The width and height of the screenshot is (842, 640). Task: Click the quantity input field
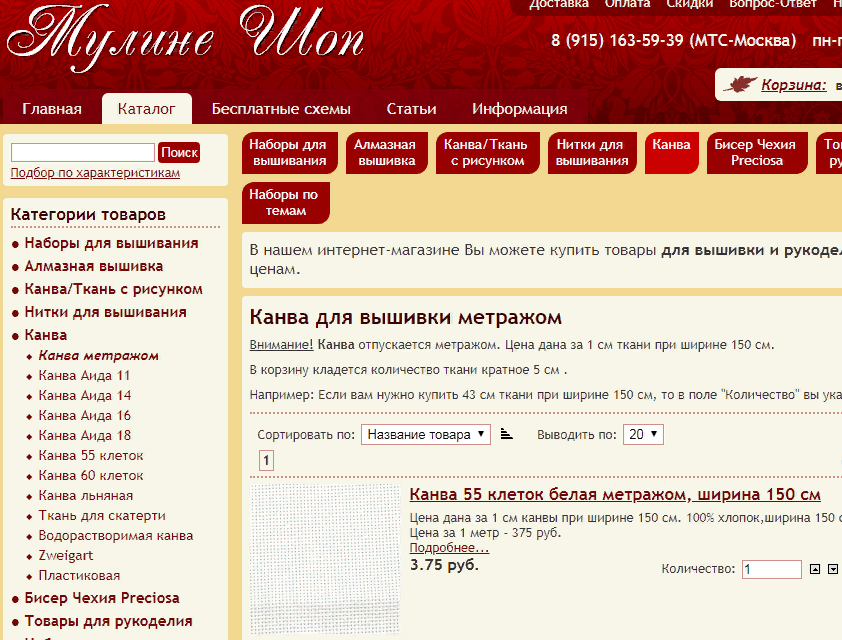pyautogui.click(x=772, y=569)
